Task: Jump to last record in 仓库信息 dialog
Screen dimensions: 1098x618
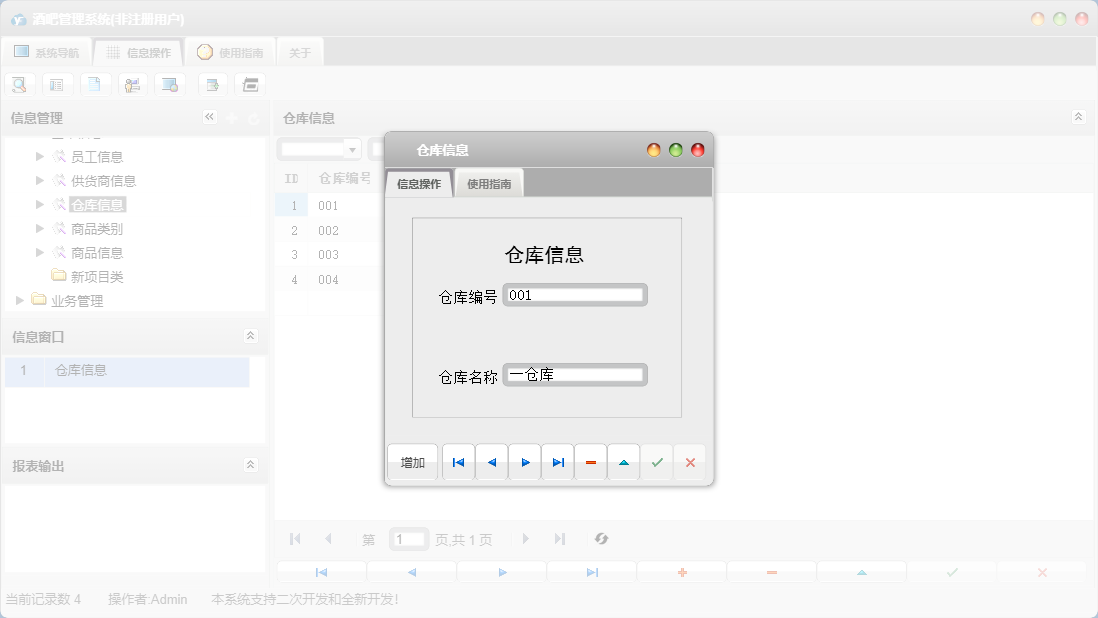Action: (x=557, y=462)
